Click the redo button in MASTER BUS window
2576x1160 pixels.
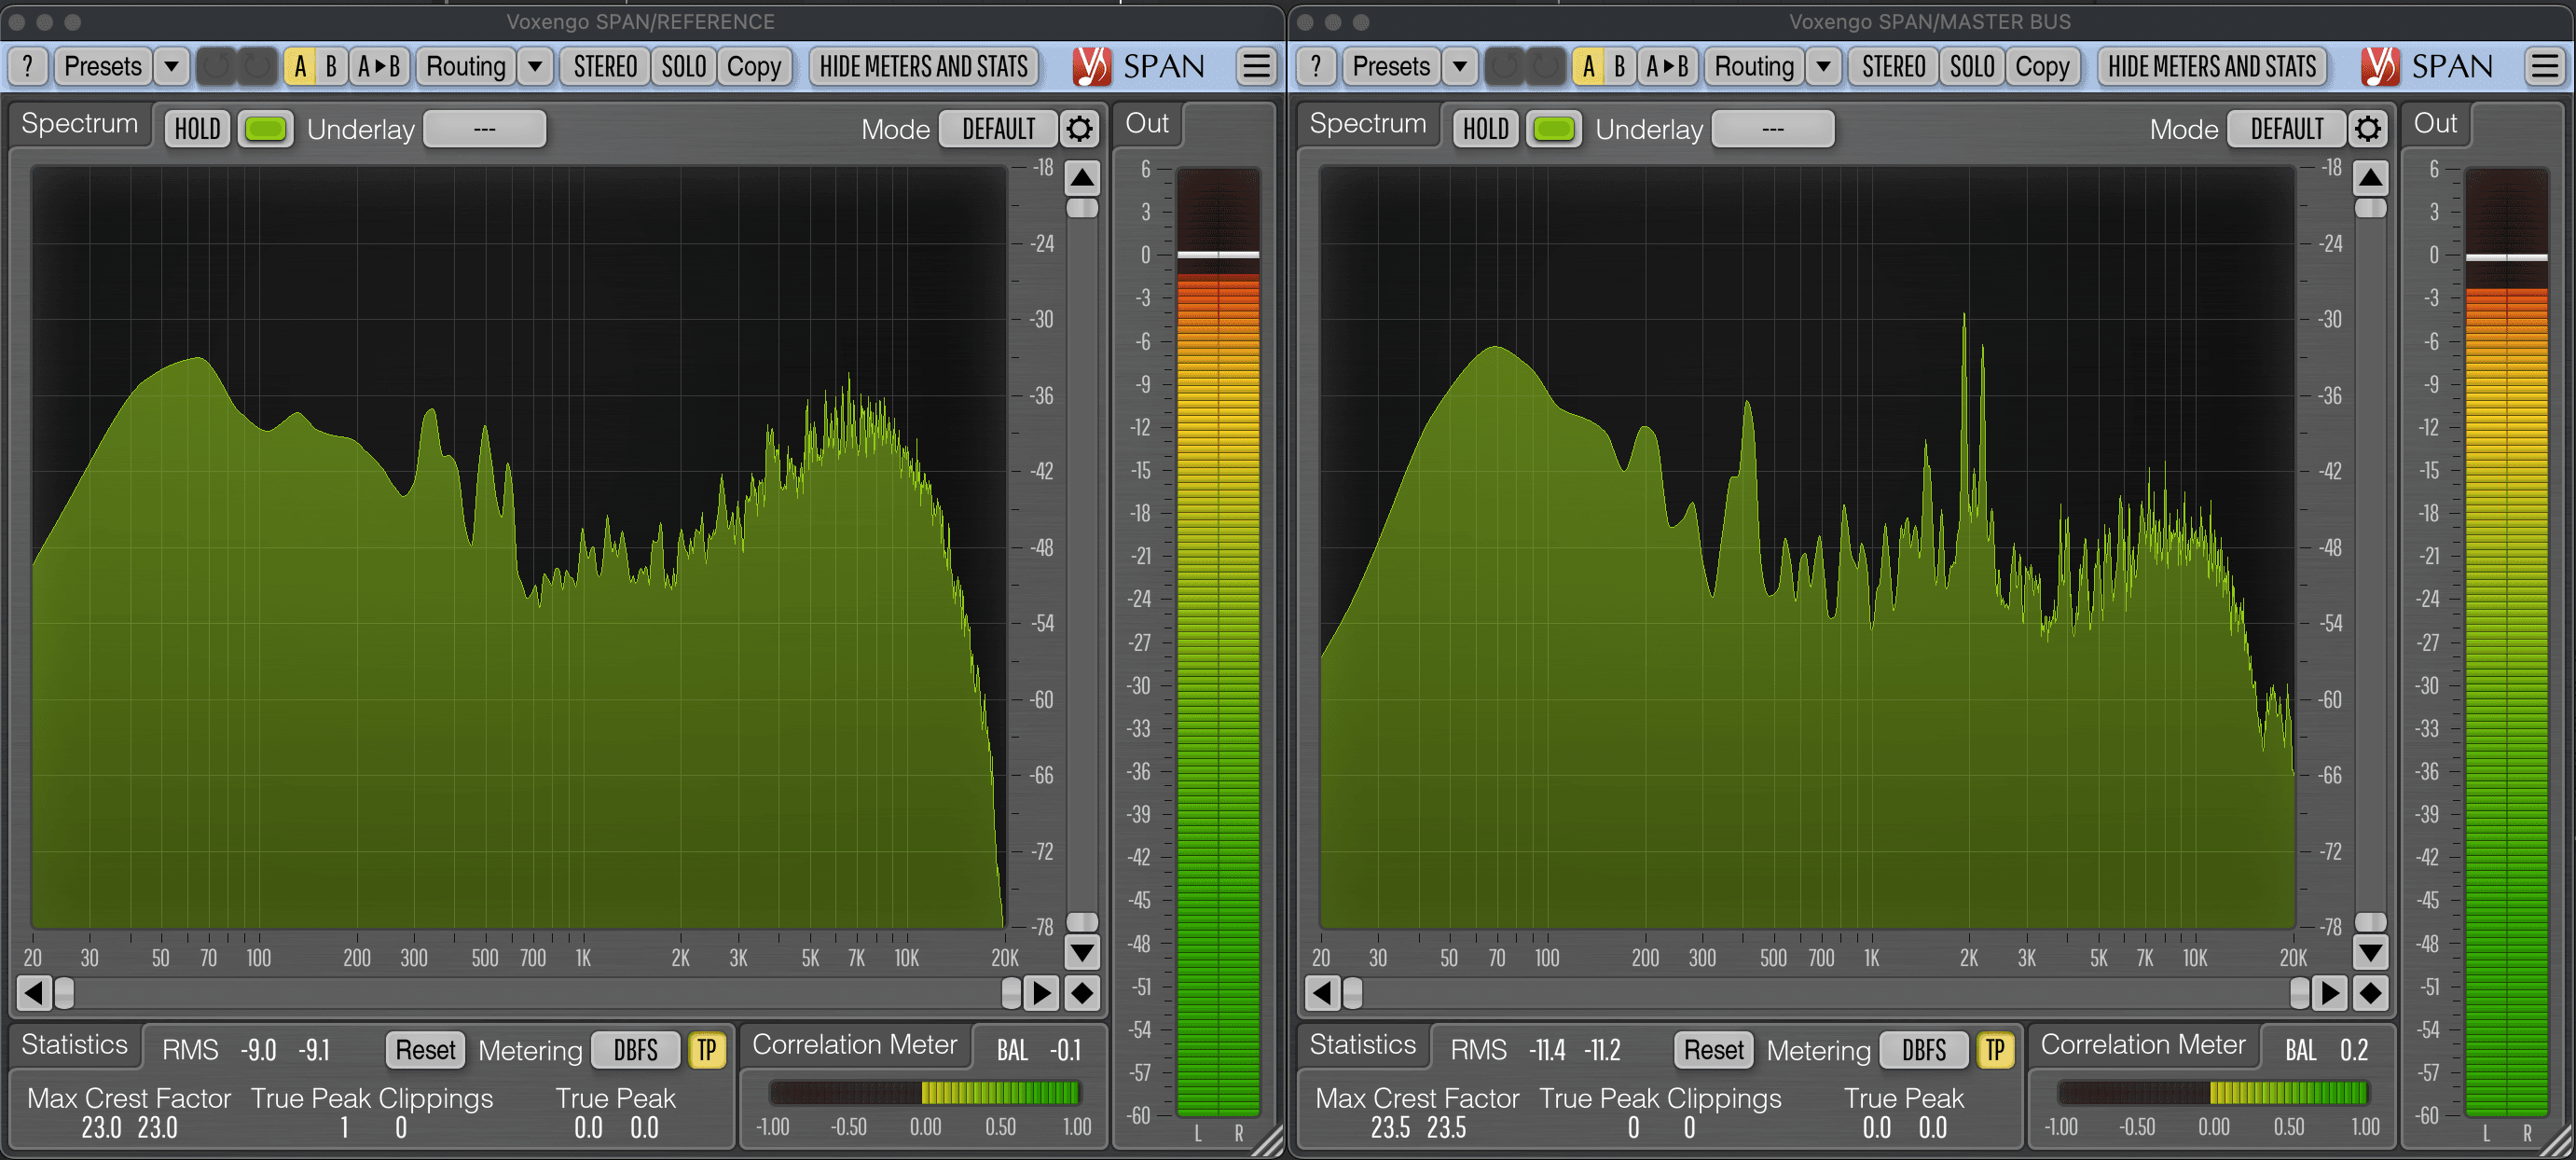tap(1545, 67)
